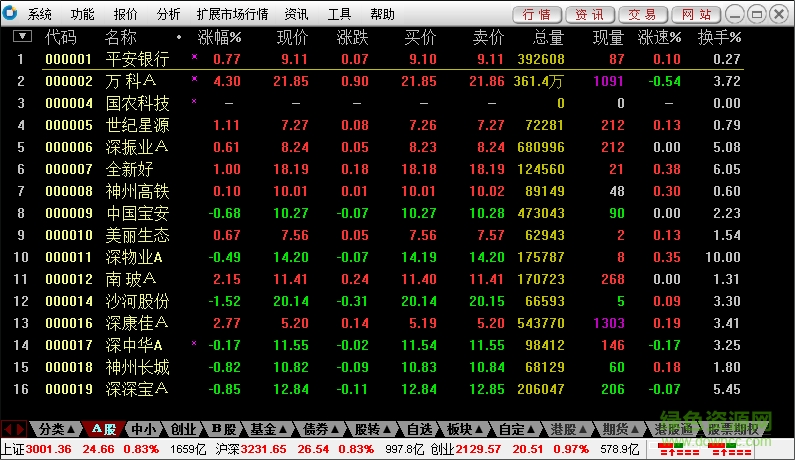This screenshot has height=460, width=795.
Task: Sort by the 涨幅% column header
Action: click(220, 37)
